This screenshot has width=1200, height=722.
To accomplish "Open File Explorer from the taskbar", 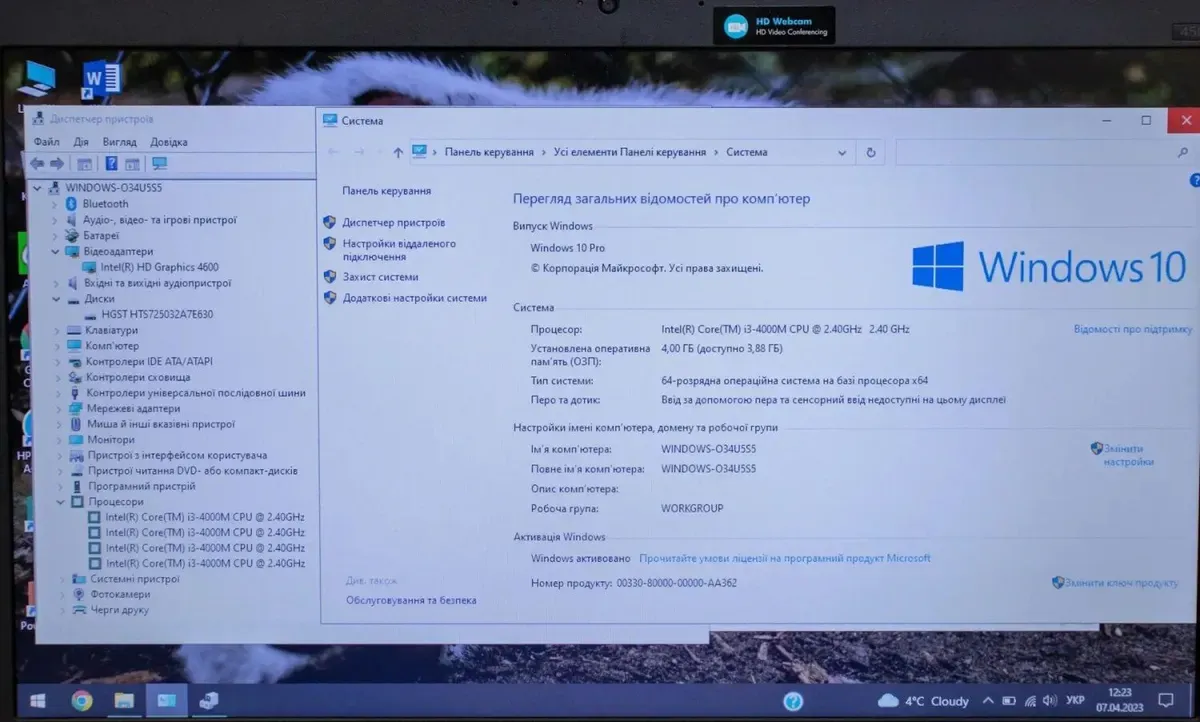I will (124, 700).
